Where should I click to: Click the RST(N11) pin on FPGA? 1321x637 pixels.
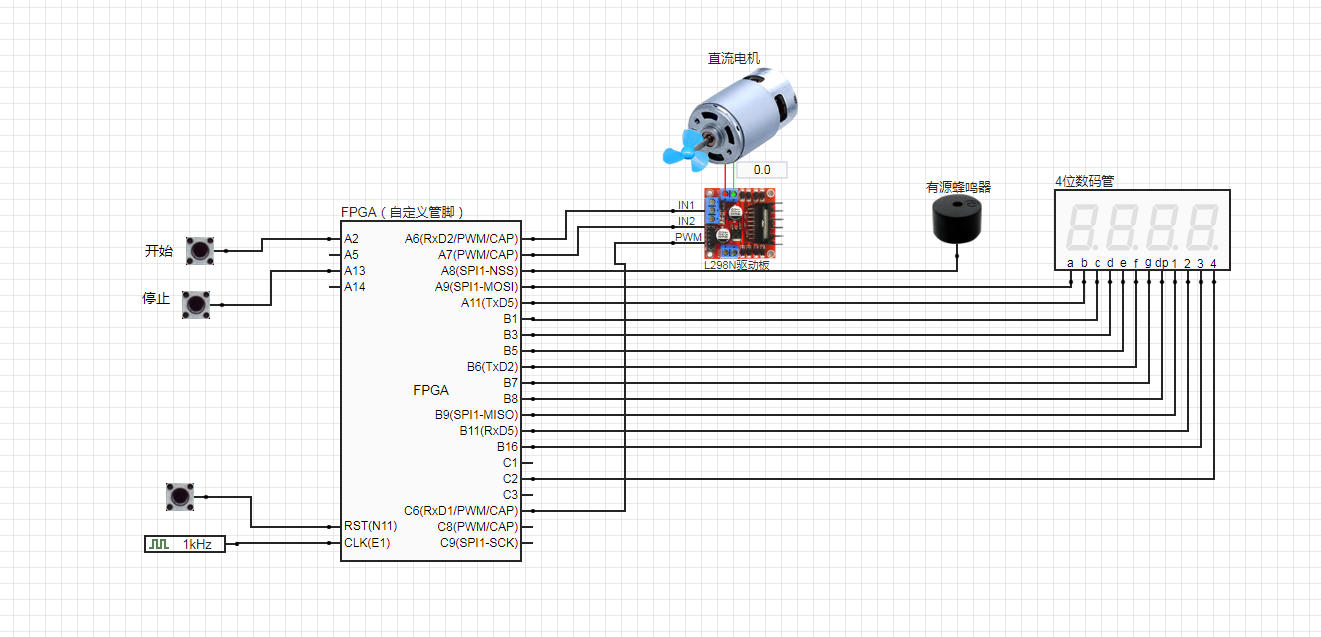tap(370, 527)
